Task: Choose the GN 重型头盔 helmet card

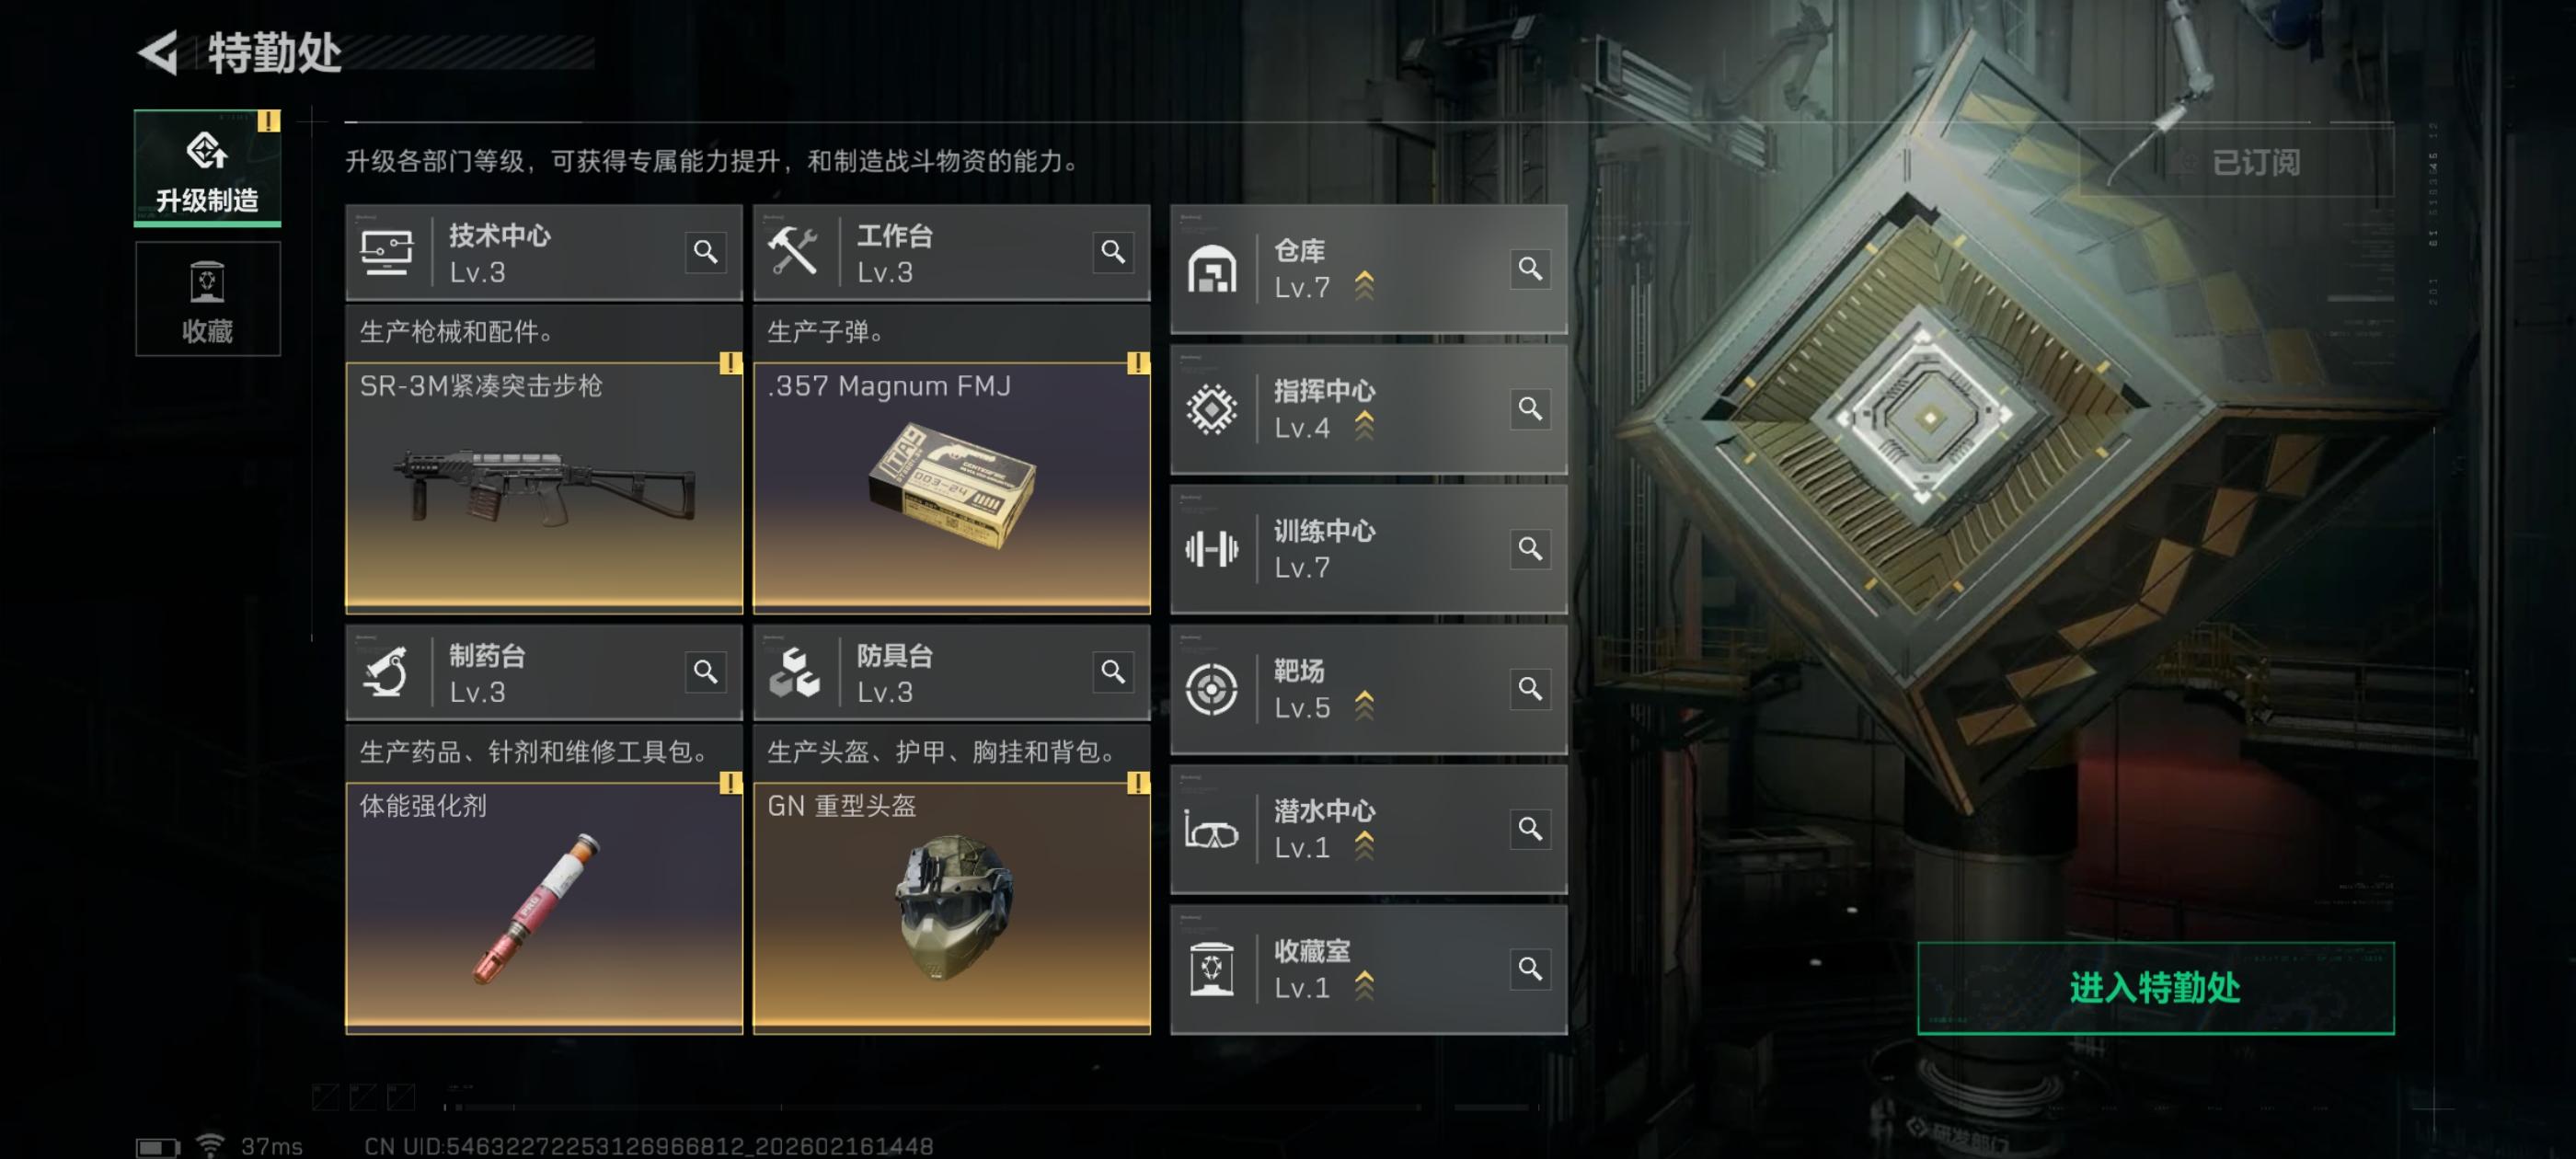Action: click(x=951, y=907)
